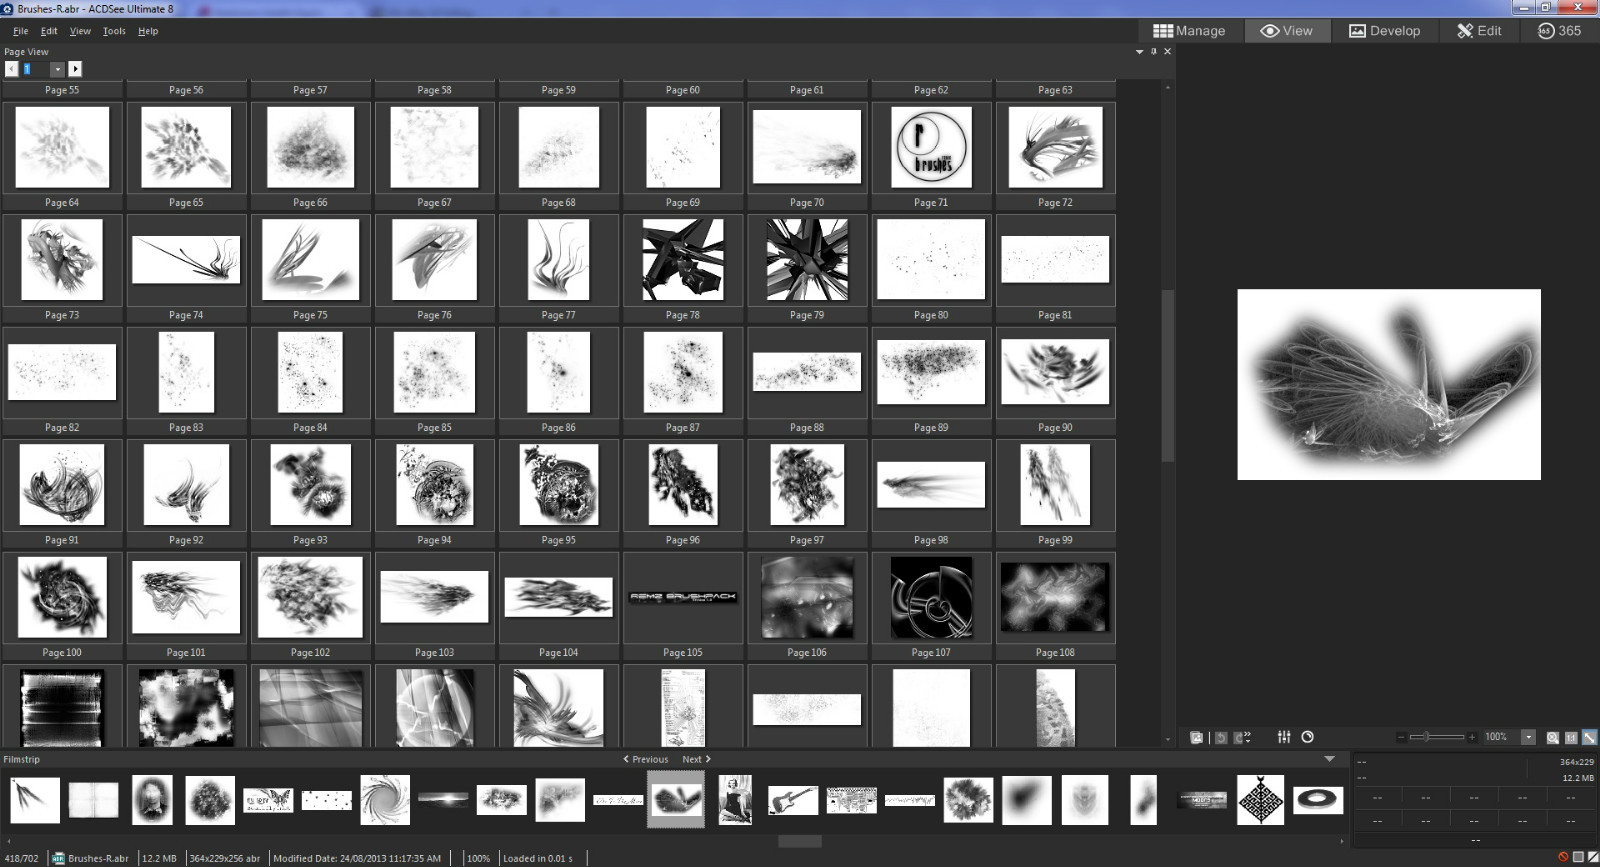Click the zoom out minus button
This screenshot has width=1600, height=867.
(1402, 737)
